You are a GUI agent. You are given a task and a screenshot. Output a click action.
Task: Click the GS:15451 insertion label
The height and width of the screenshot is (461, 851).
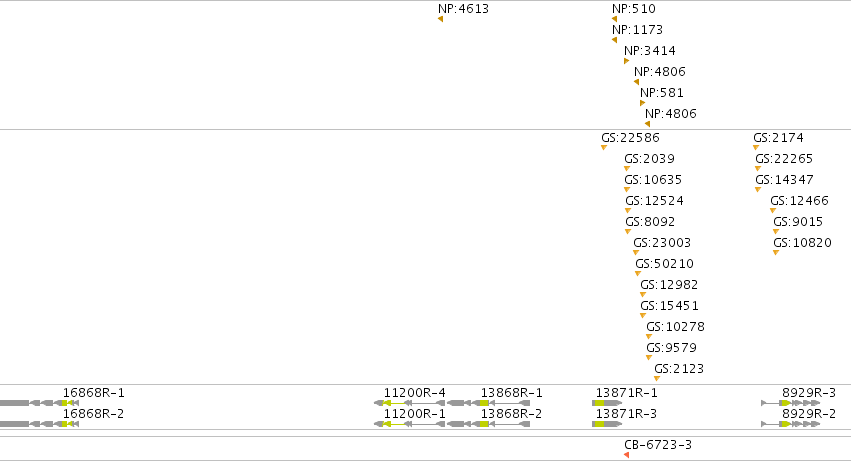click(669, 306)
